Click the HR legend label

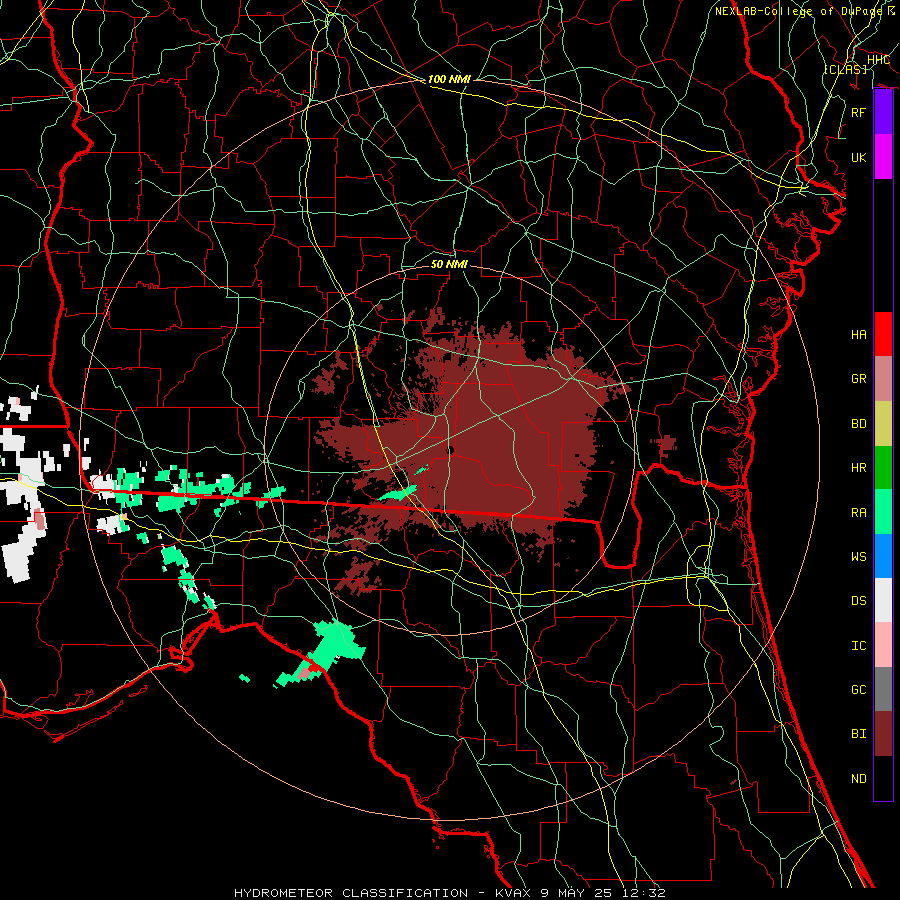tap(859, 468)
